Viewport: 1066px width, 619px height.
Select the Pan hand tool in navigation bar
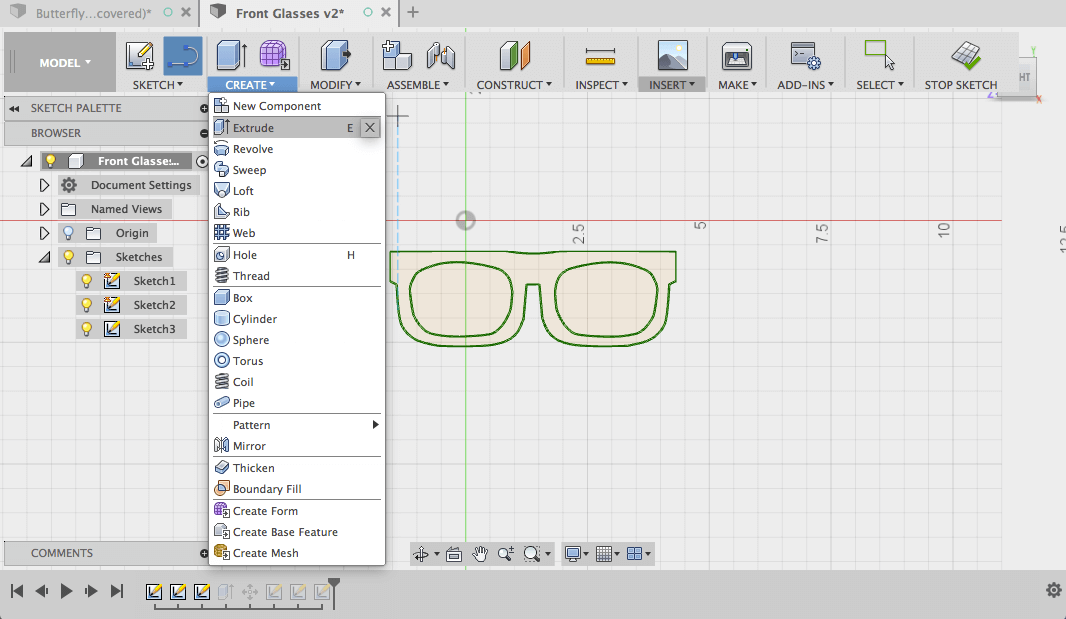(480, 553)
